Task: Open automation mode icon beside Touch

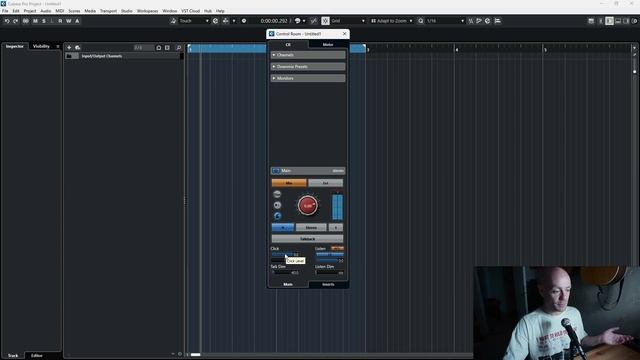Action: click(173, 21)
